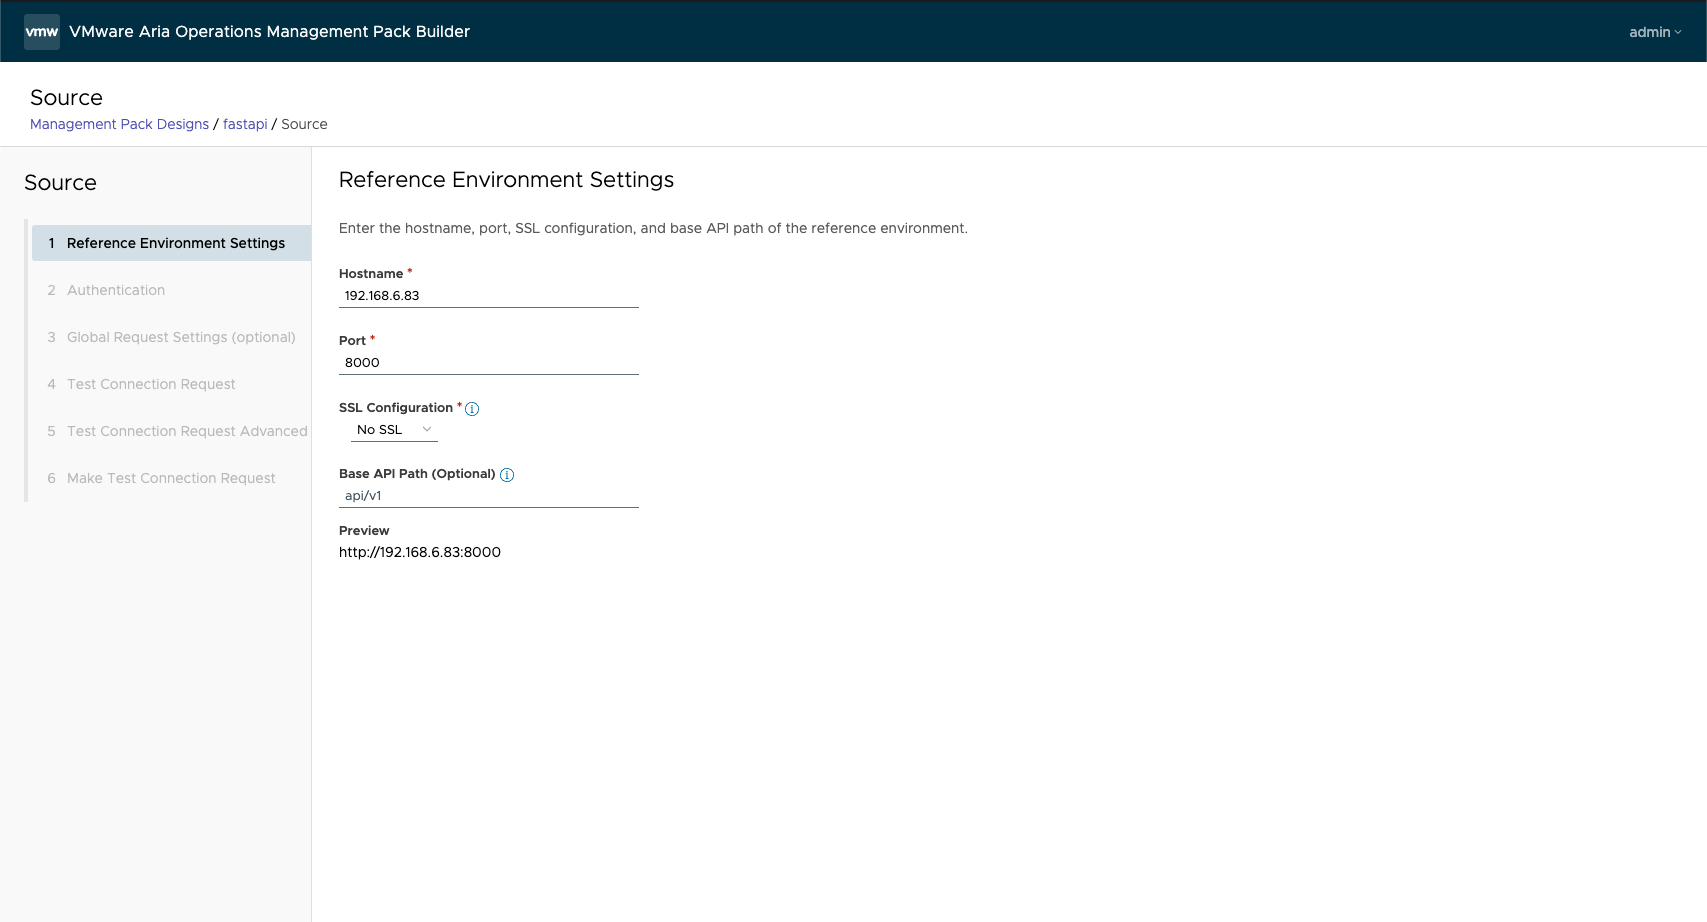This screenshot has height=922, width=1707.
Task: Select Test Connection Request step
Action: [x=151, y=384]
